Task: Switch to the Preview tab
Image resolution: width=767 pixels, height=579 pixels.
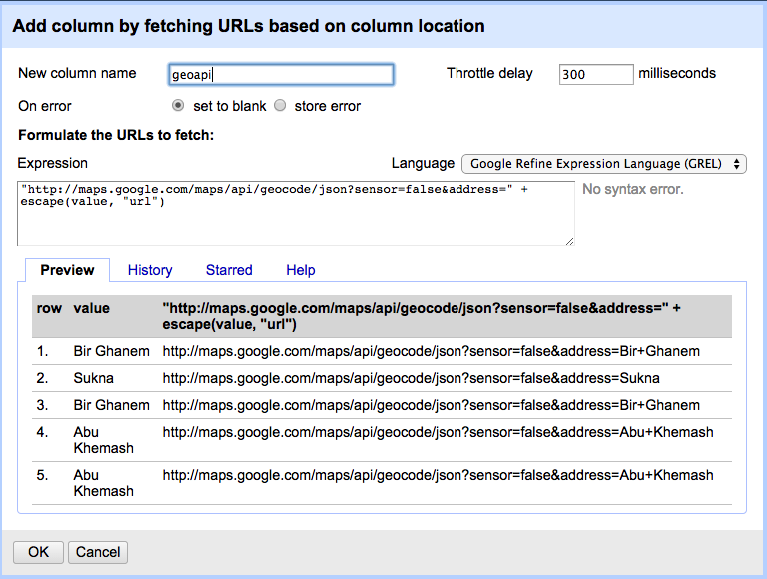Action: 67,270
